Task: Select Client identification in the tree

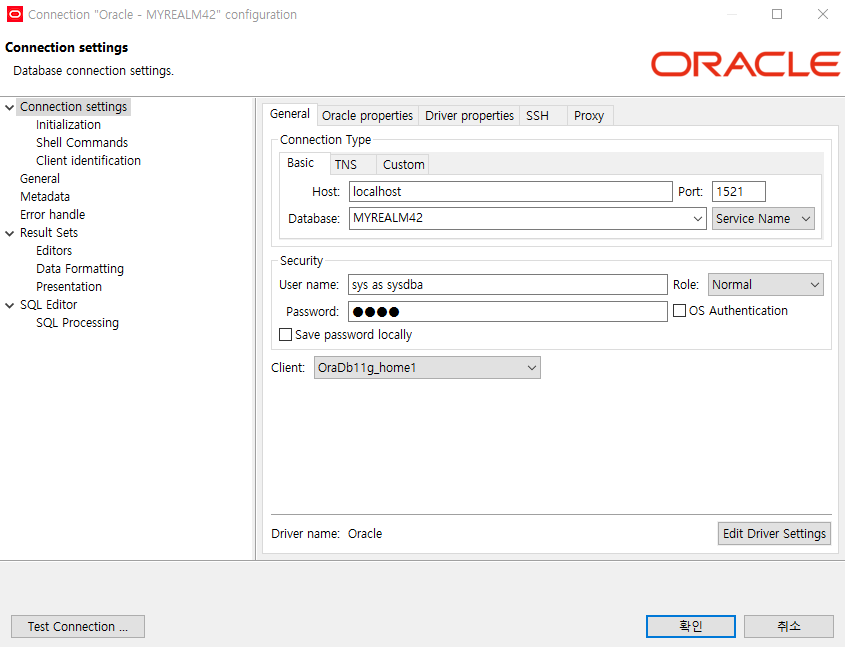Action: (x=88, y=161)
